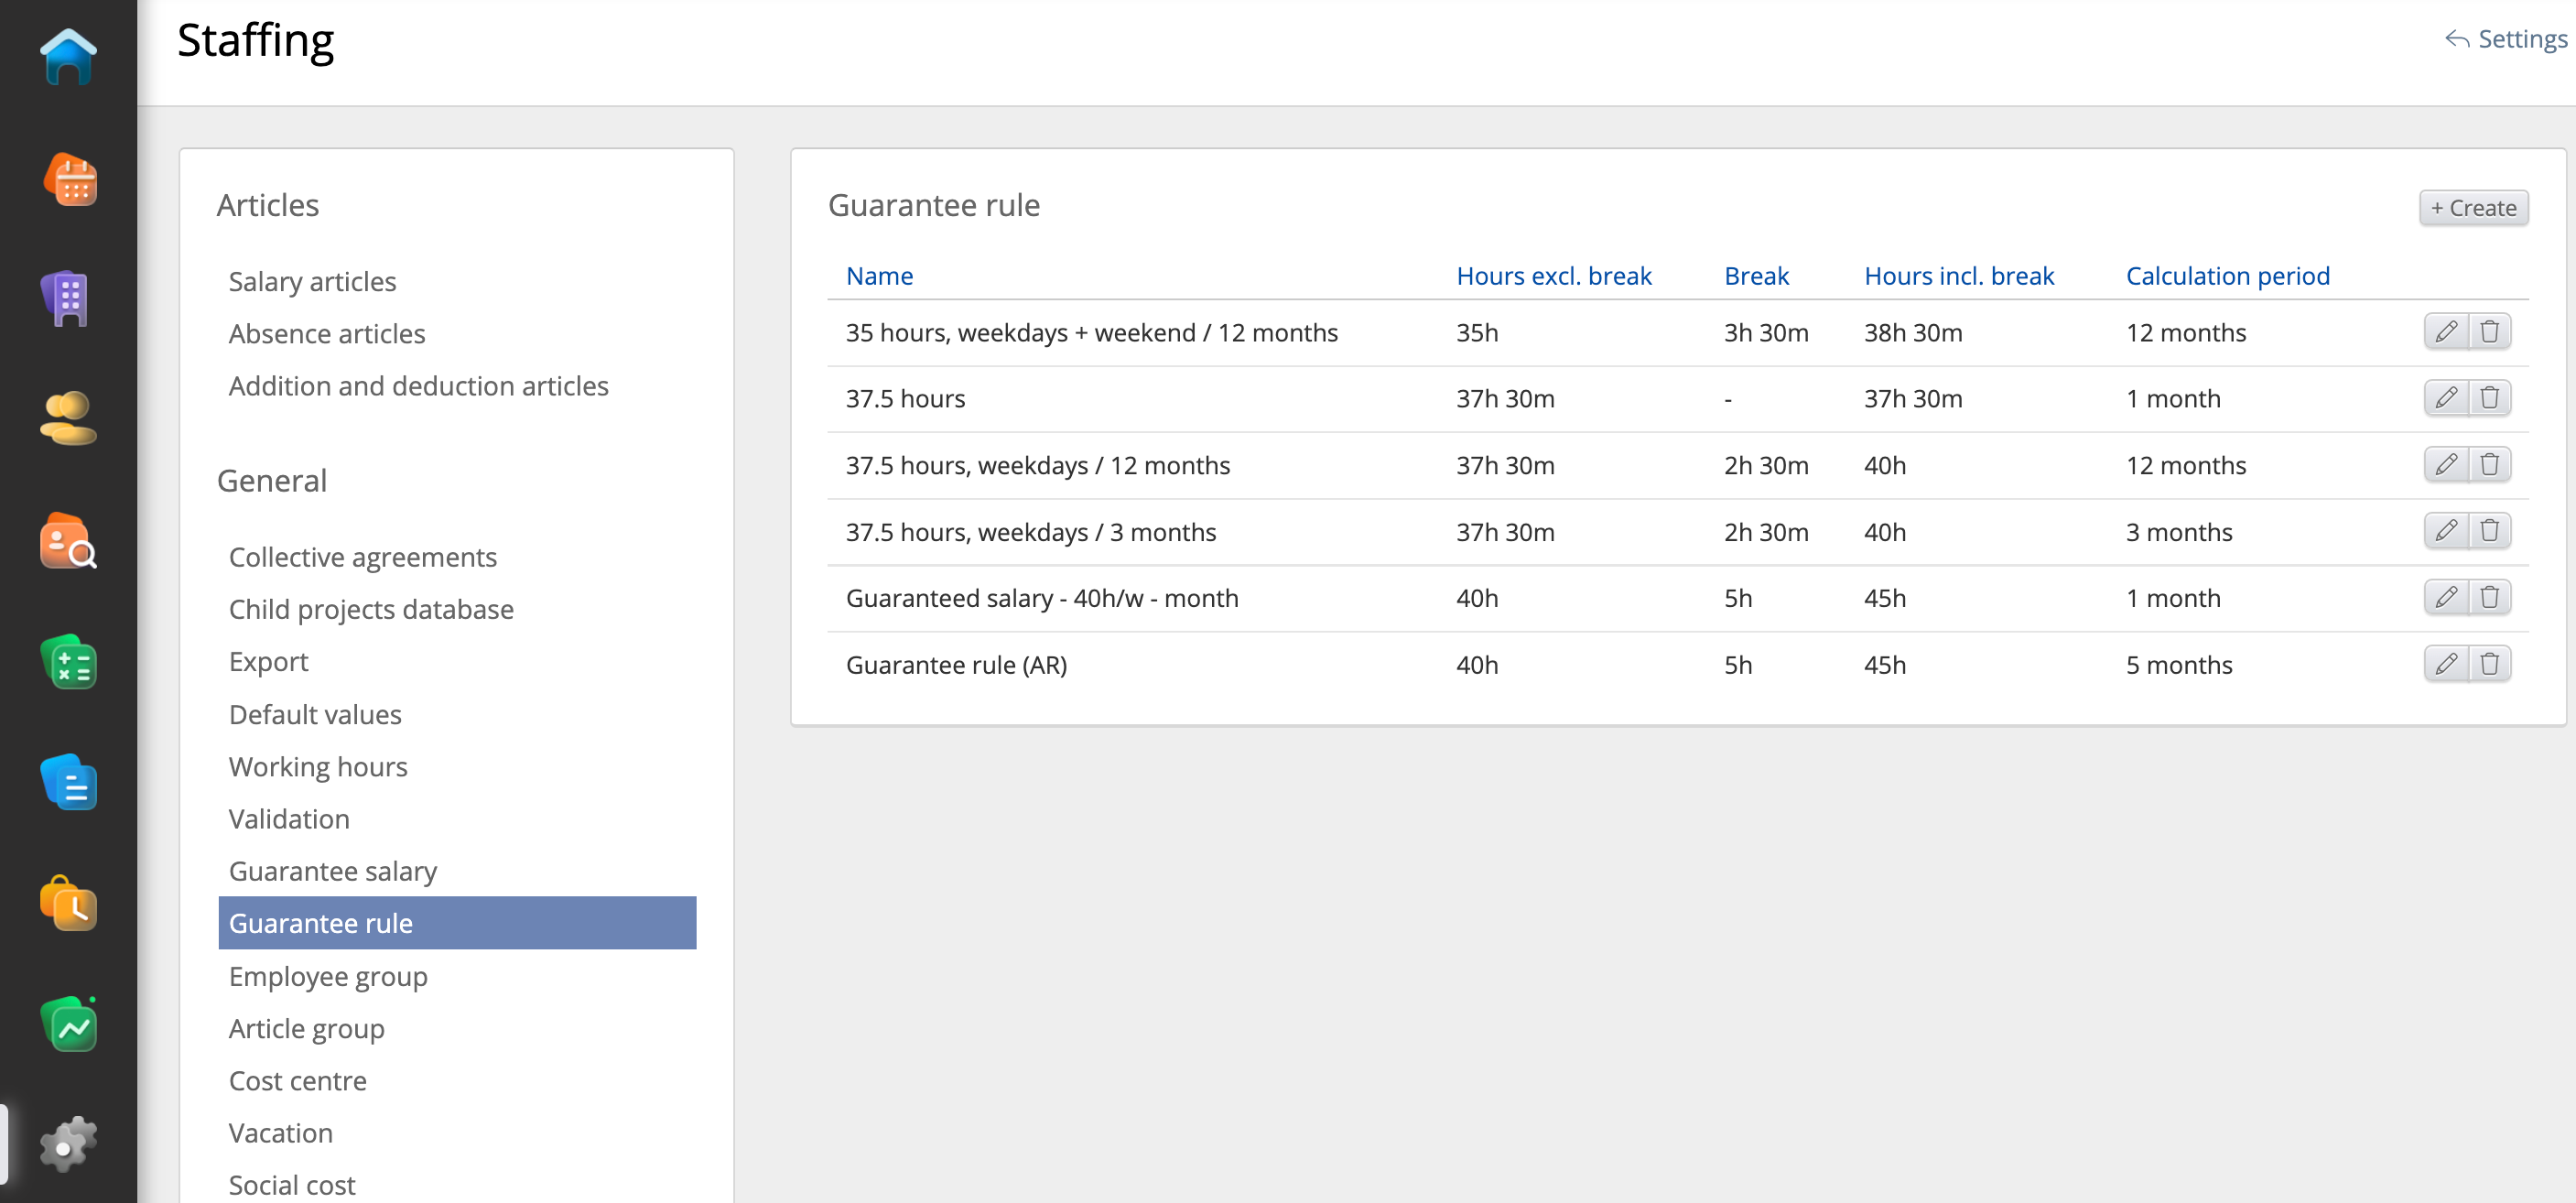Image resolution: width=2576 pixels, height=1203 pixels.
Task: Edit the 37.5 hours rule pencil icon
Action: pyautogui.click(x=2445, y=398)
